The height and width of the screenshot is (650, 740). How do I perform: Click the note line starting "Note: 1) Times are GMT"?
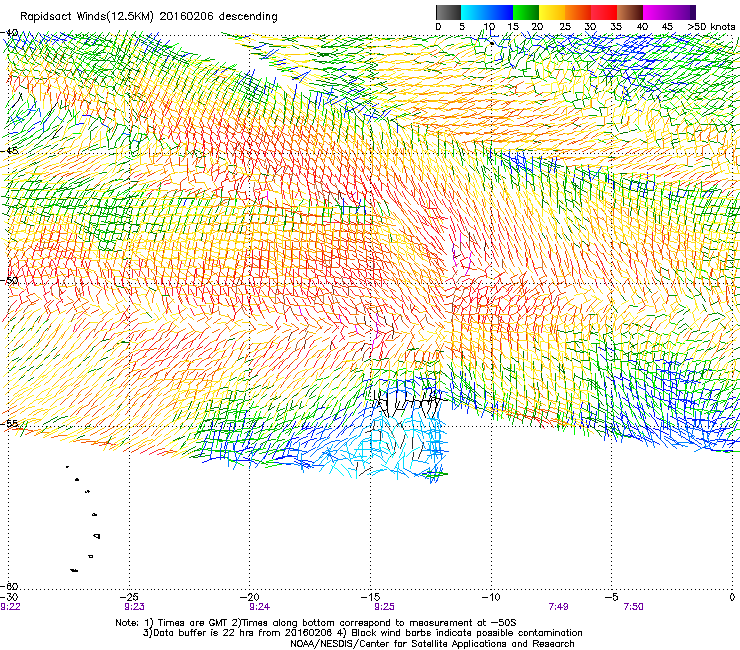[x=316, y=623]
